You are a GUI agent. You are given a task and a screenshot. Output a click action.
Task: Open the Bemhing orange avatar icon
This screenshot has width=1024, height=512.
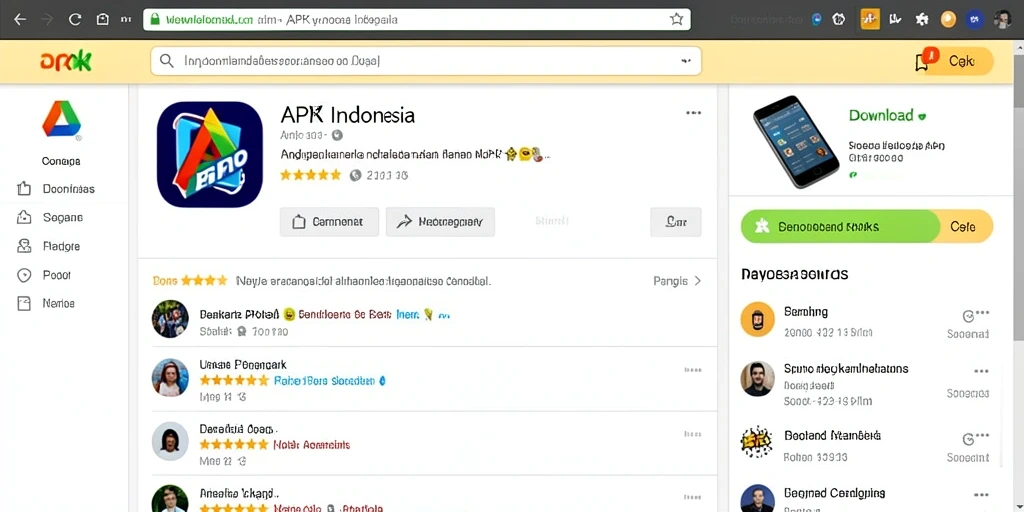click(758, 319)
